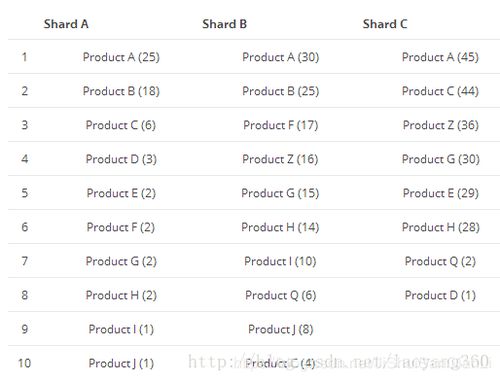Click row number 5
This screenshot has height=381, width=500.
[x=25, y=193]
